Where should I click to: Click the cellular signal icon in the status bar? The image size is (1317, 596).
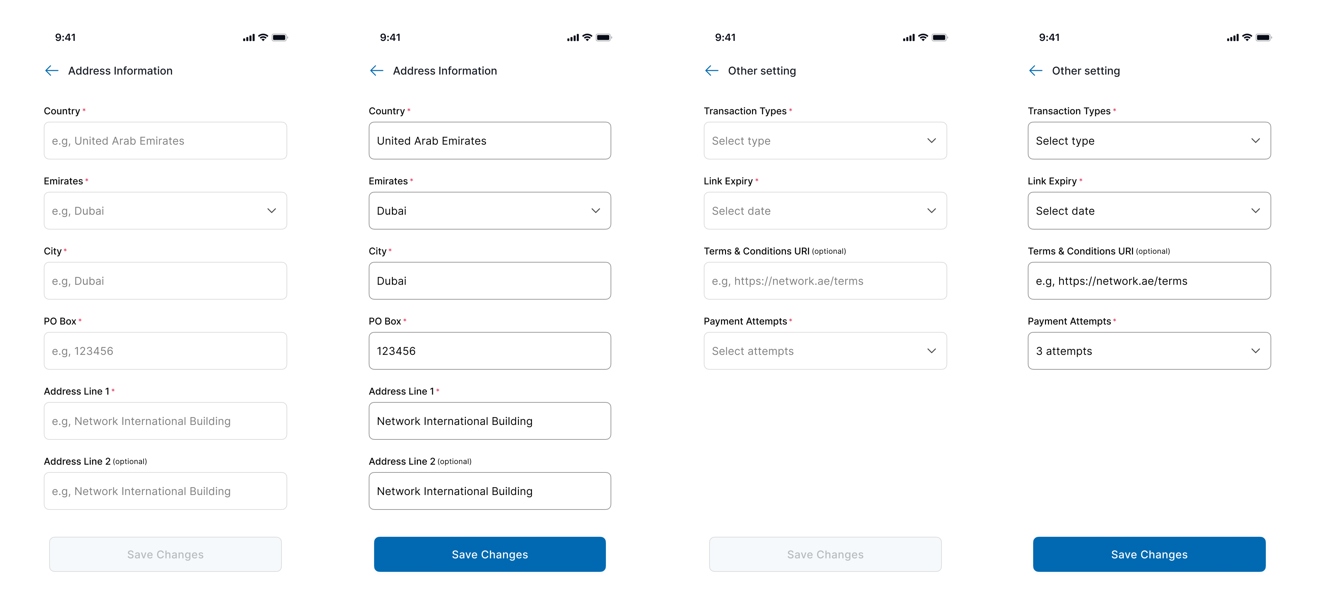tap(247, 37)
